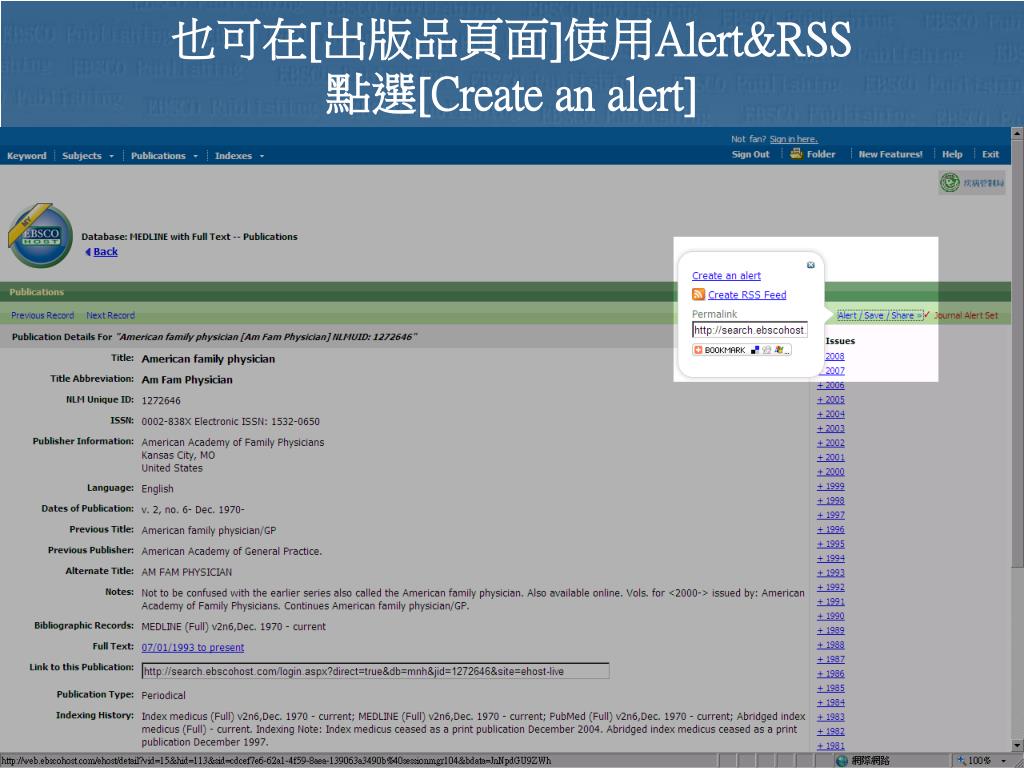Click the Create RSS Feed link

747,295
